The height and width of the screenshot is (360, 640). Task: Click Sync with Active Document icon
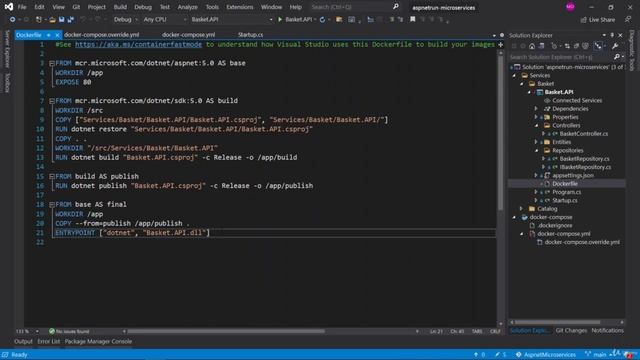(567, 46)
